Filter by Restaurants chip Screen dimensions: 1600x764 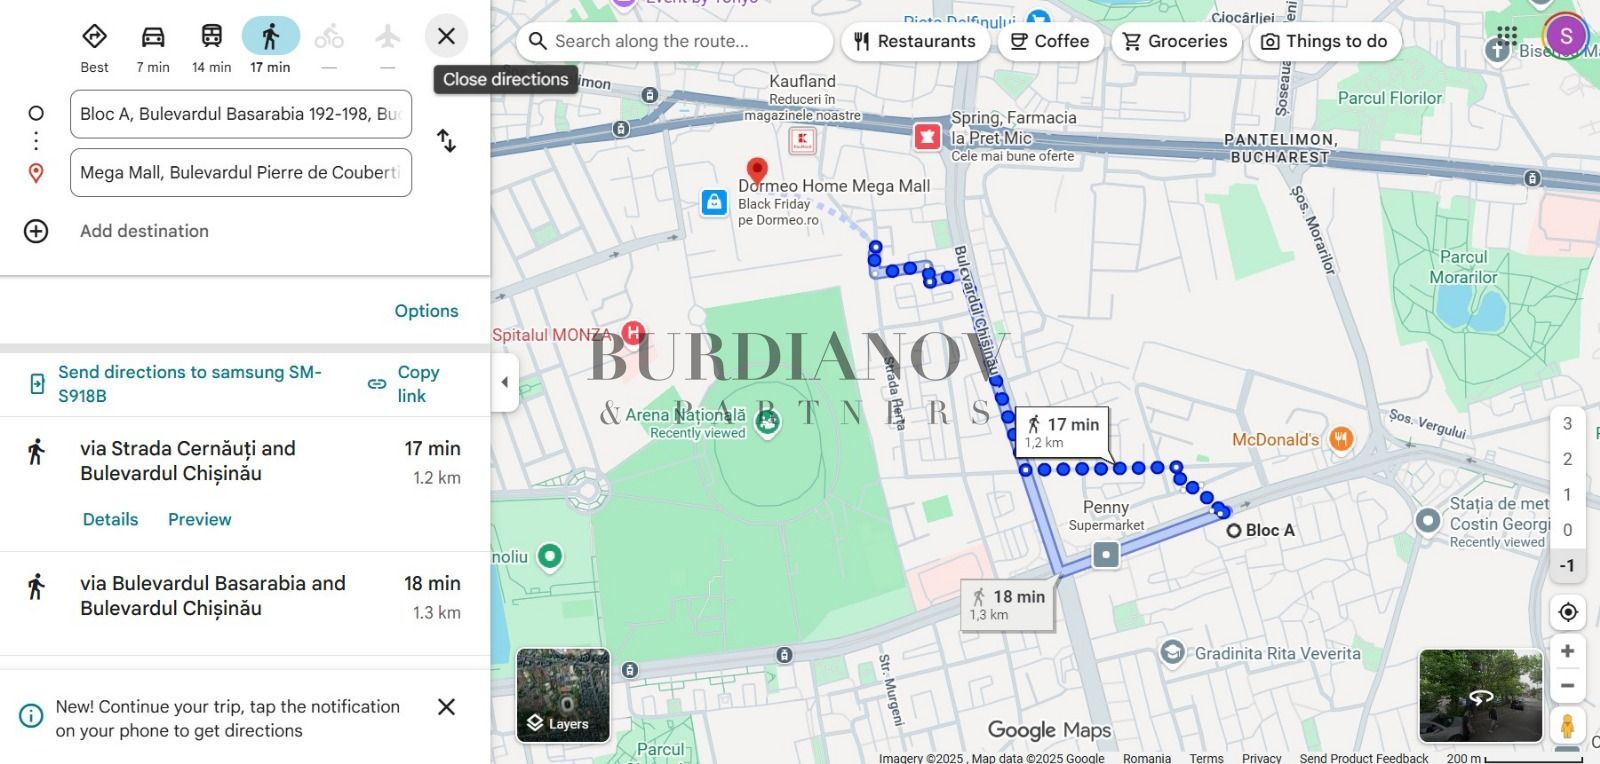(914, 41)
